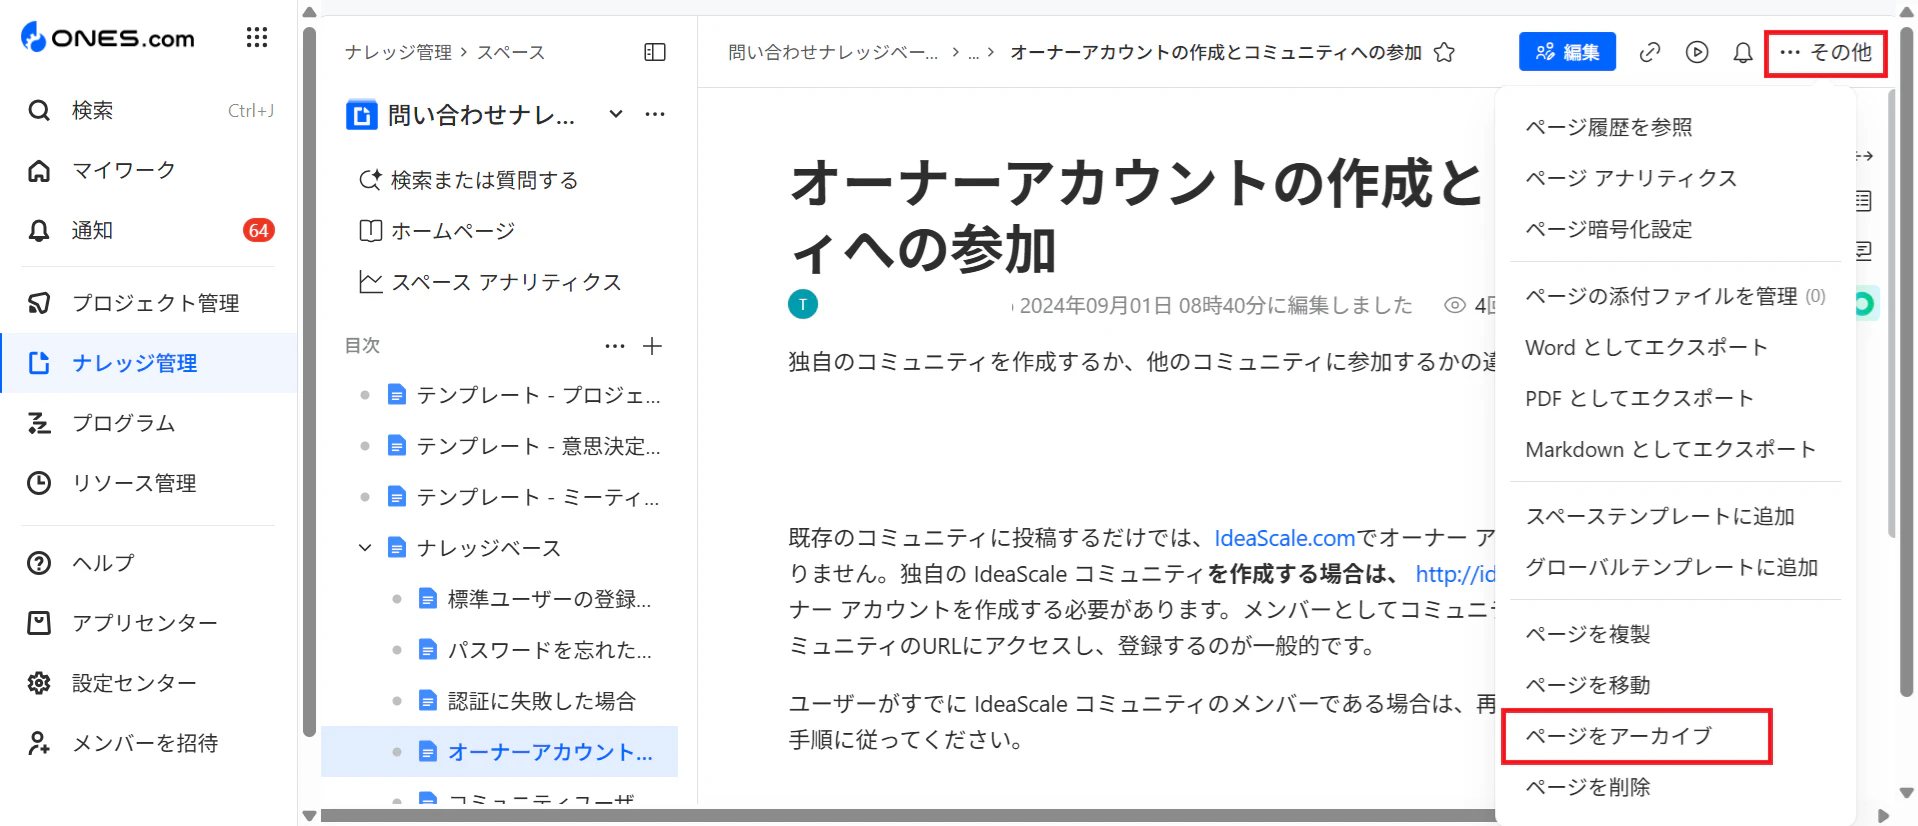
Task: Click ナレッジ管理 breadcrumb link
Action: point(398,52)
